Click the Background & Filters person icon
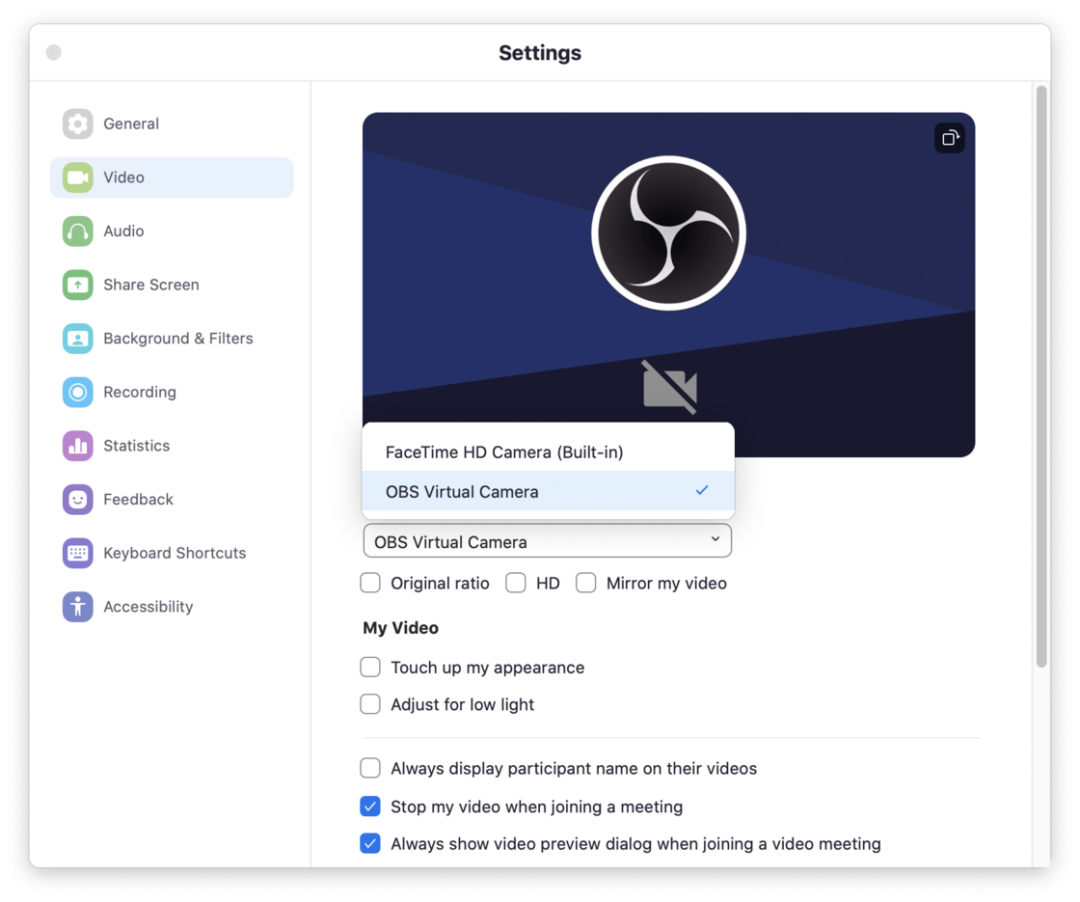The image size is (1080, 902). tap(77, 339)
